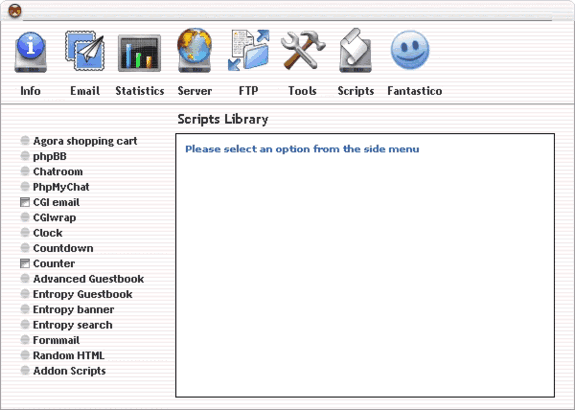Screen dimensions: 575x410
Task: Open the FTP file transfer icon
Action: [x=249, y=51]
